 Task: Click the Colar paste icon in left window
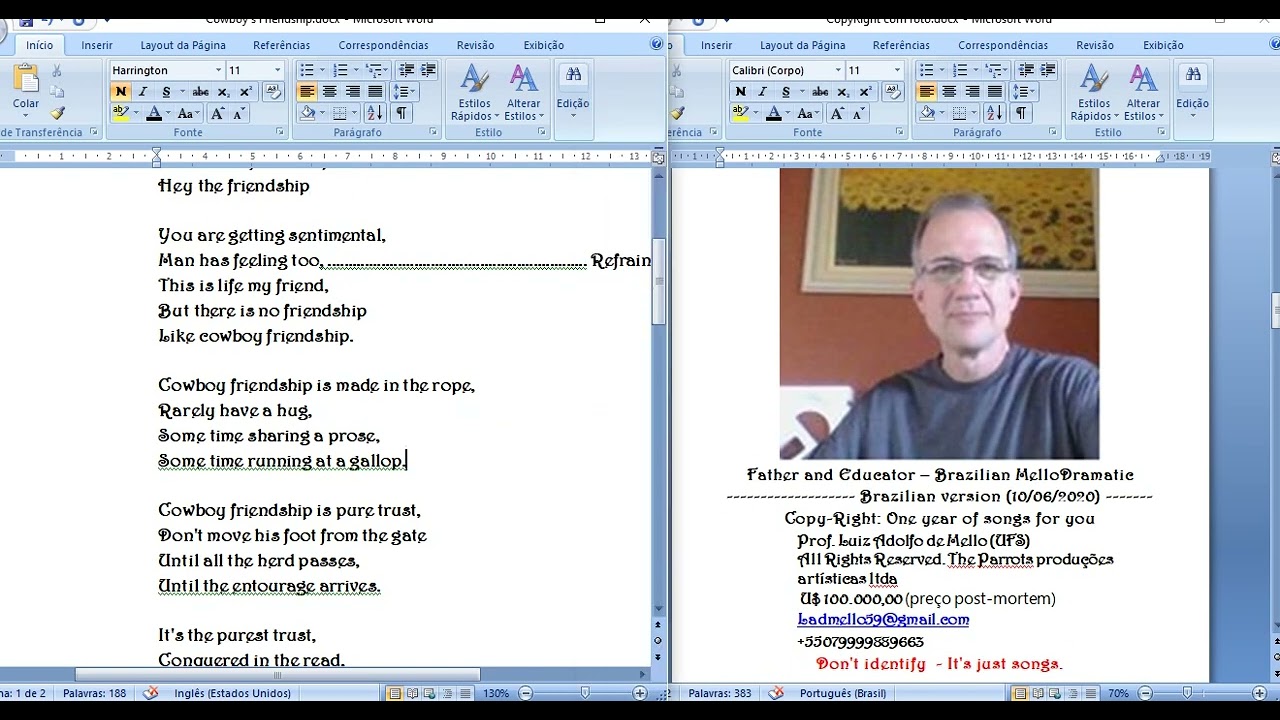26,80
